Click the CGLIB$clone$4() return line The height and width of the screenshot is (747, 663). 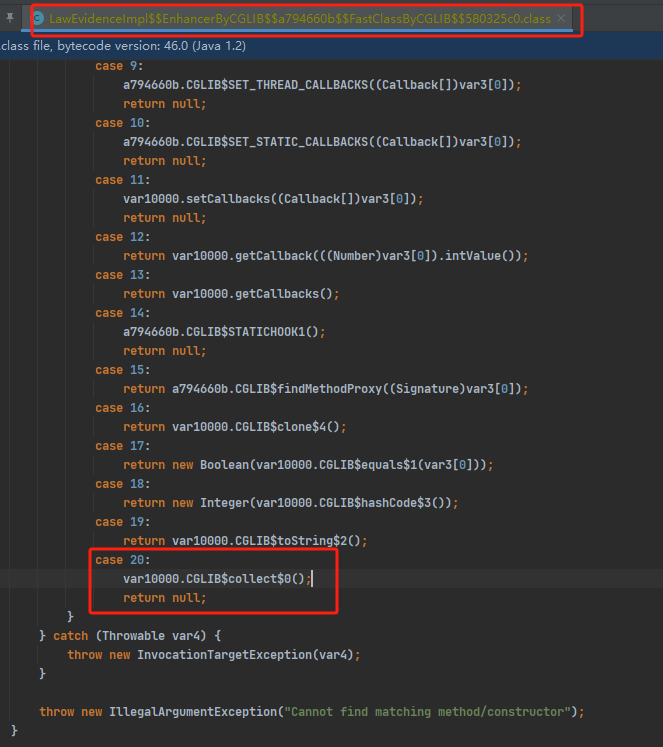tap(234, 427)
